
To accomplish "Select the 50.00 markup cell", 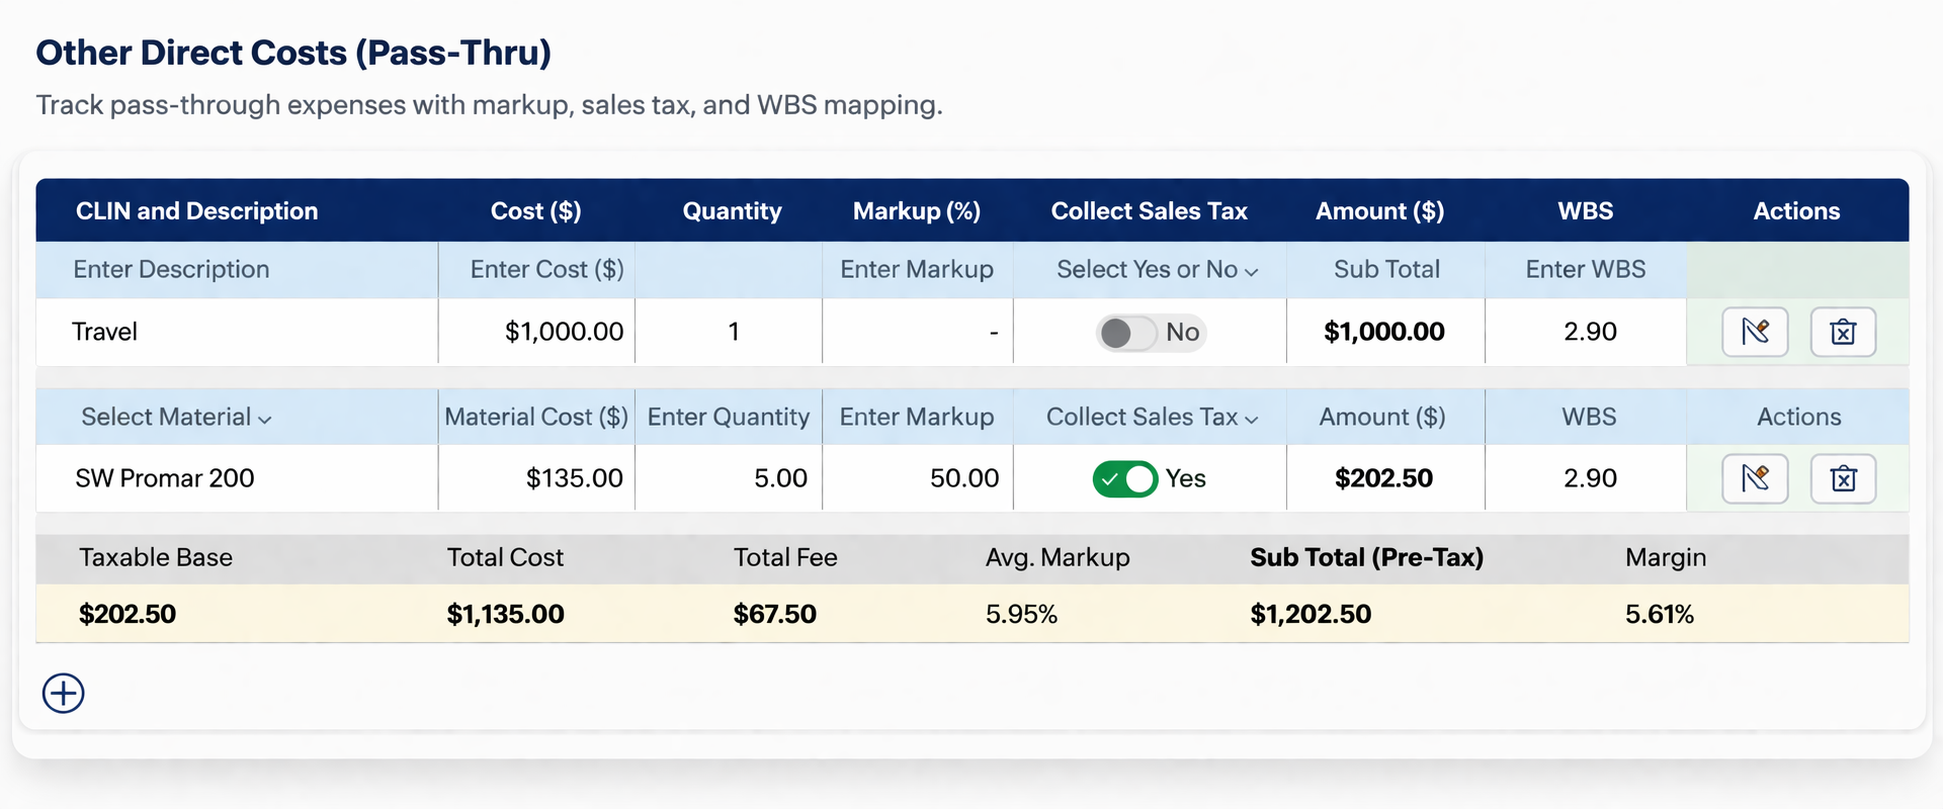I will click(917, 479).
